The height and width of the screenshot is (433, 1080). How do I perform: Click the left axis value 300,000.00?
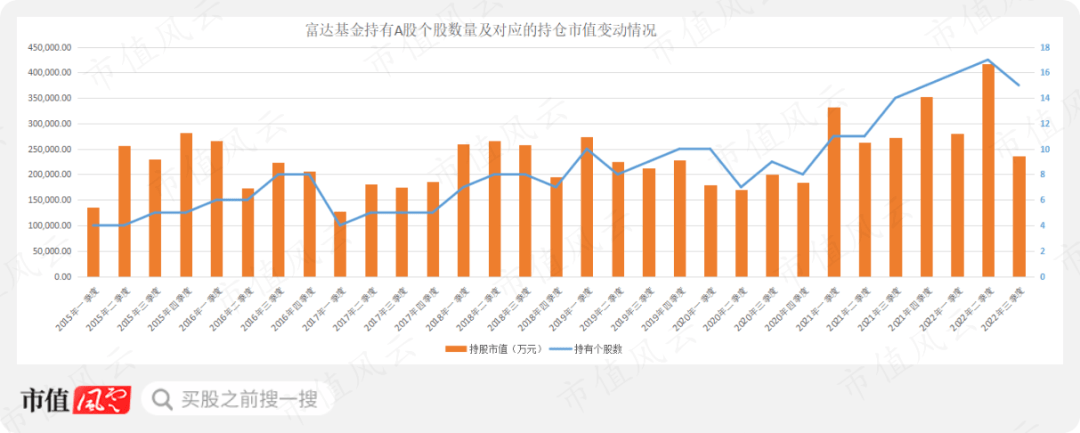50,124
